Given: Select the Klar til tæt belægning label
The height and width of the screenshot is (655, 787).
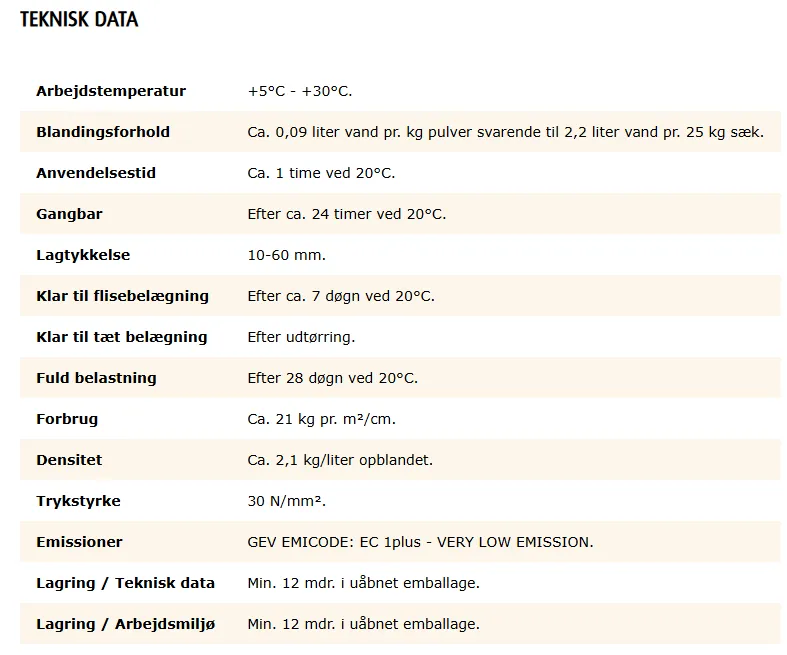Looking at the screenshot, I should [x=121, y=337].
